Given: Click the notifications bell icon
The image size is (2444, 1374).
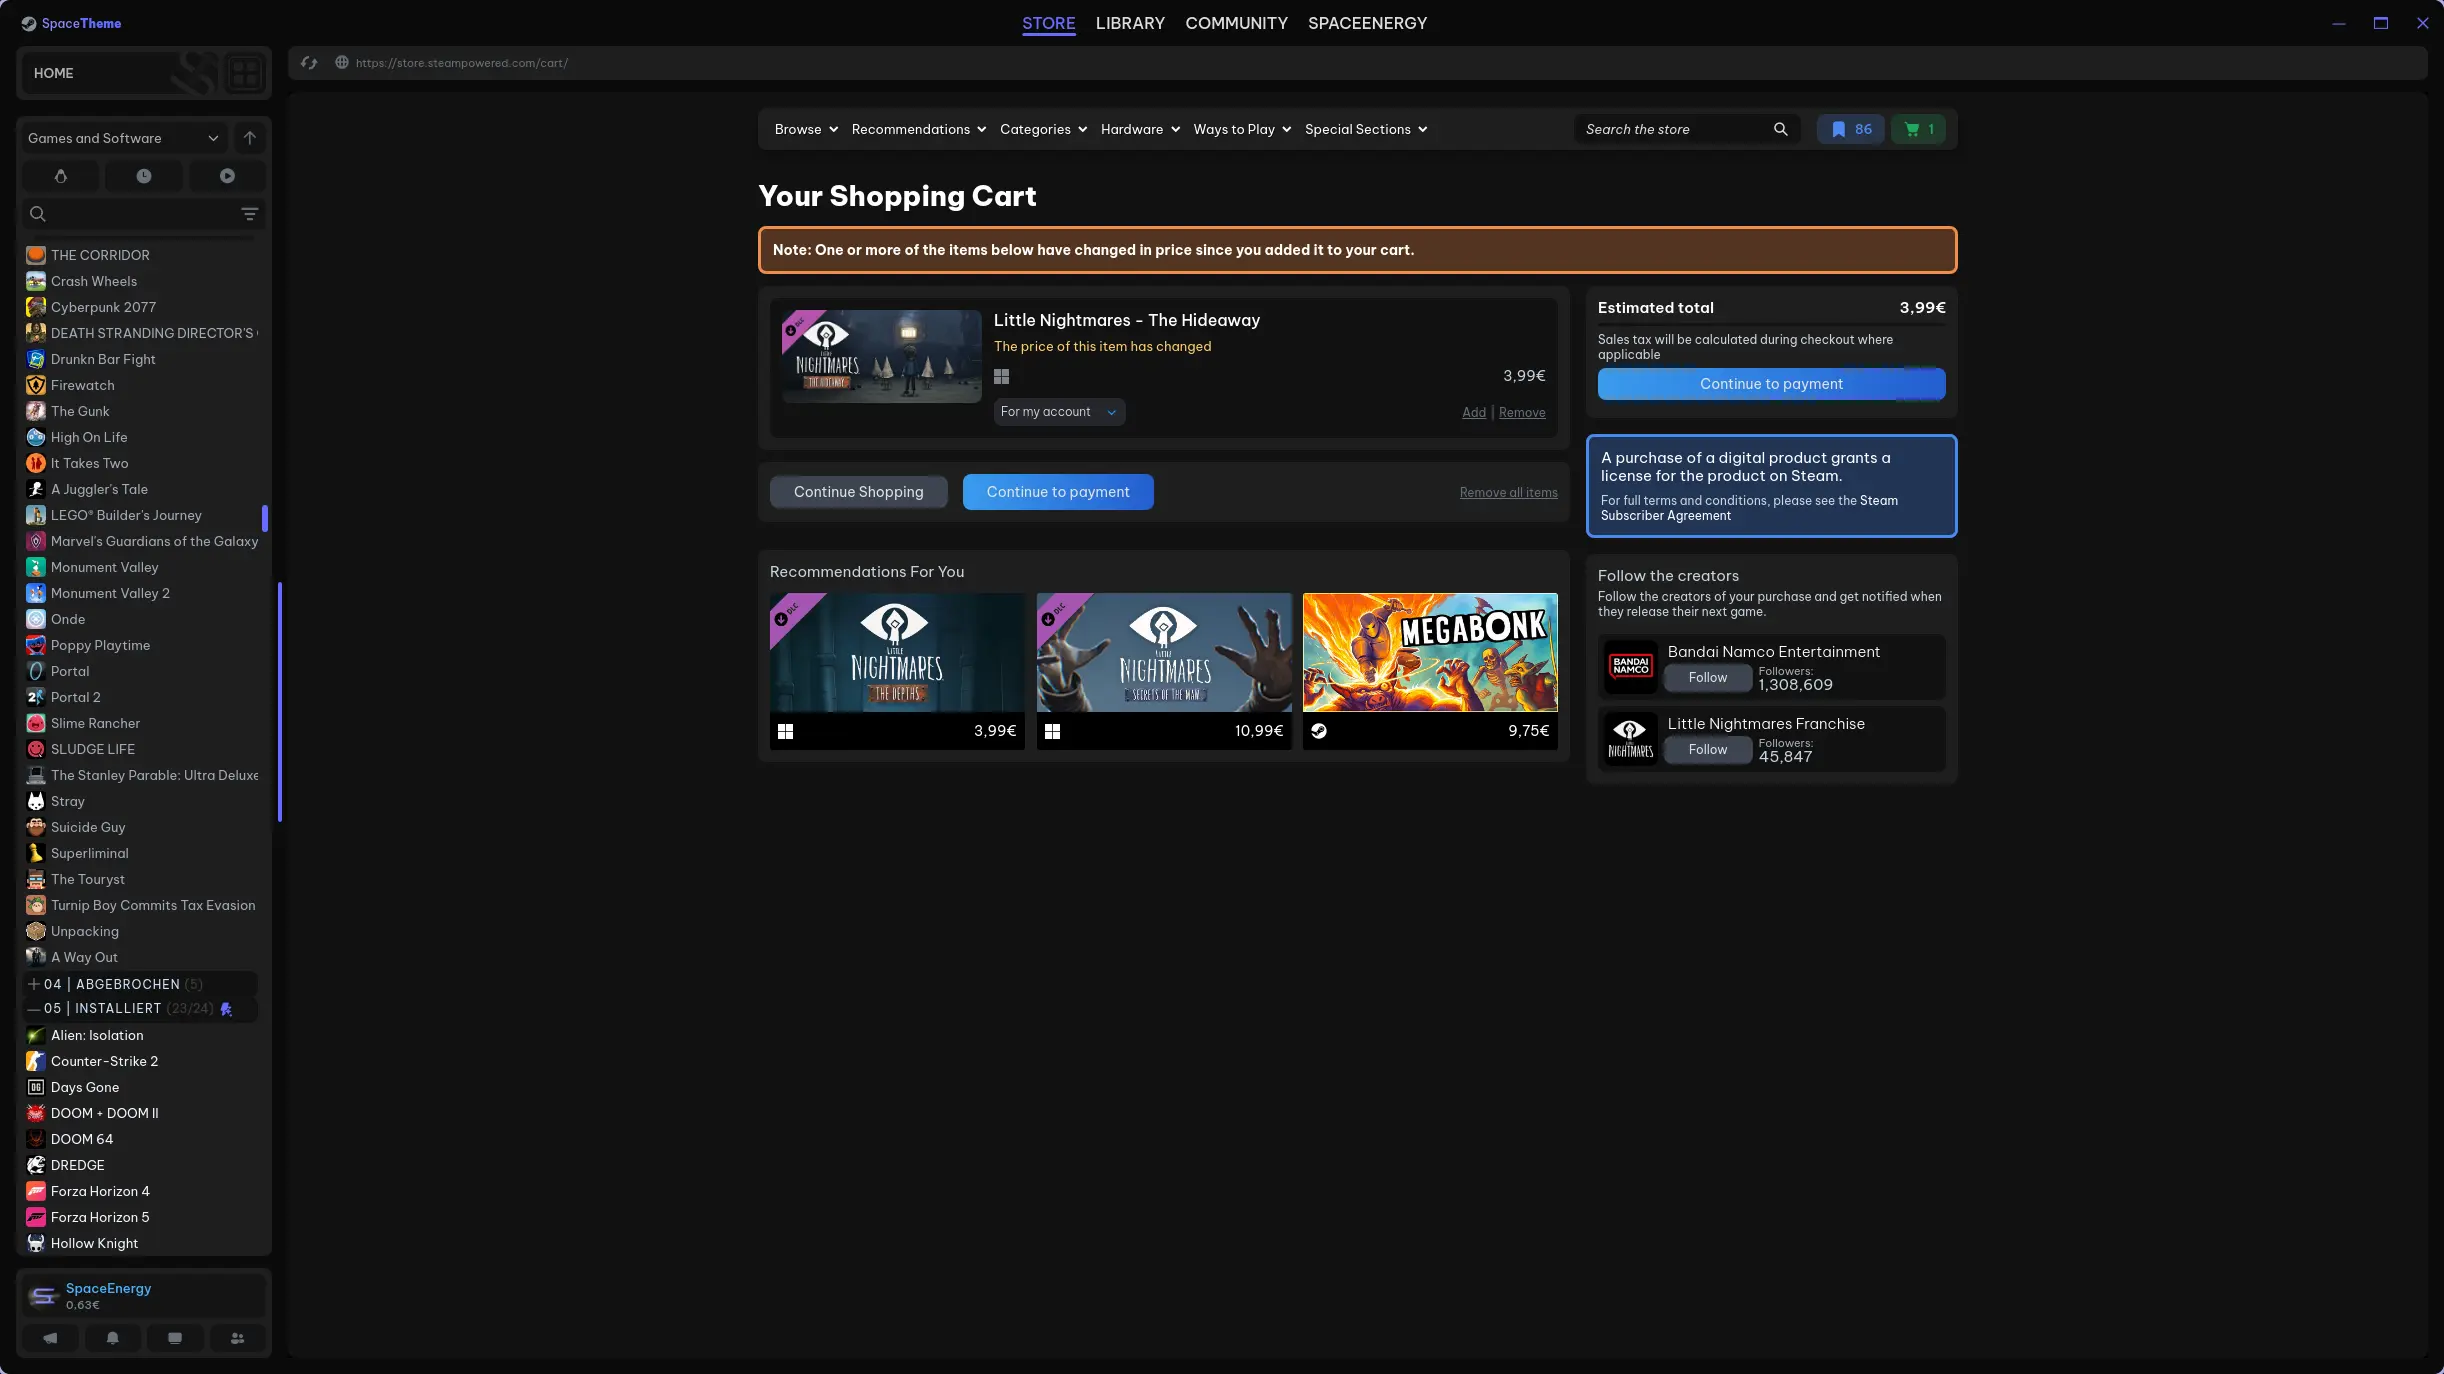Looking at the screenshot, I should [x=112, y=1338].
